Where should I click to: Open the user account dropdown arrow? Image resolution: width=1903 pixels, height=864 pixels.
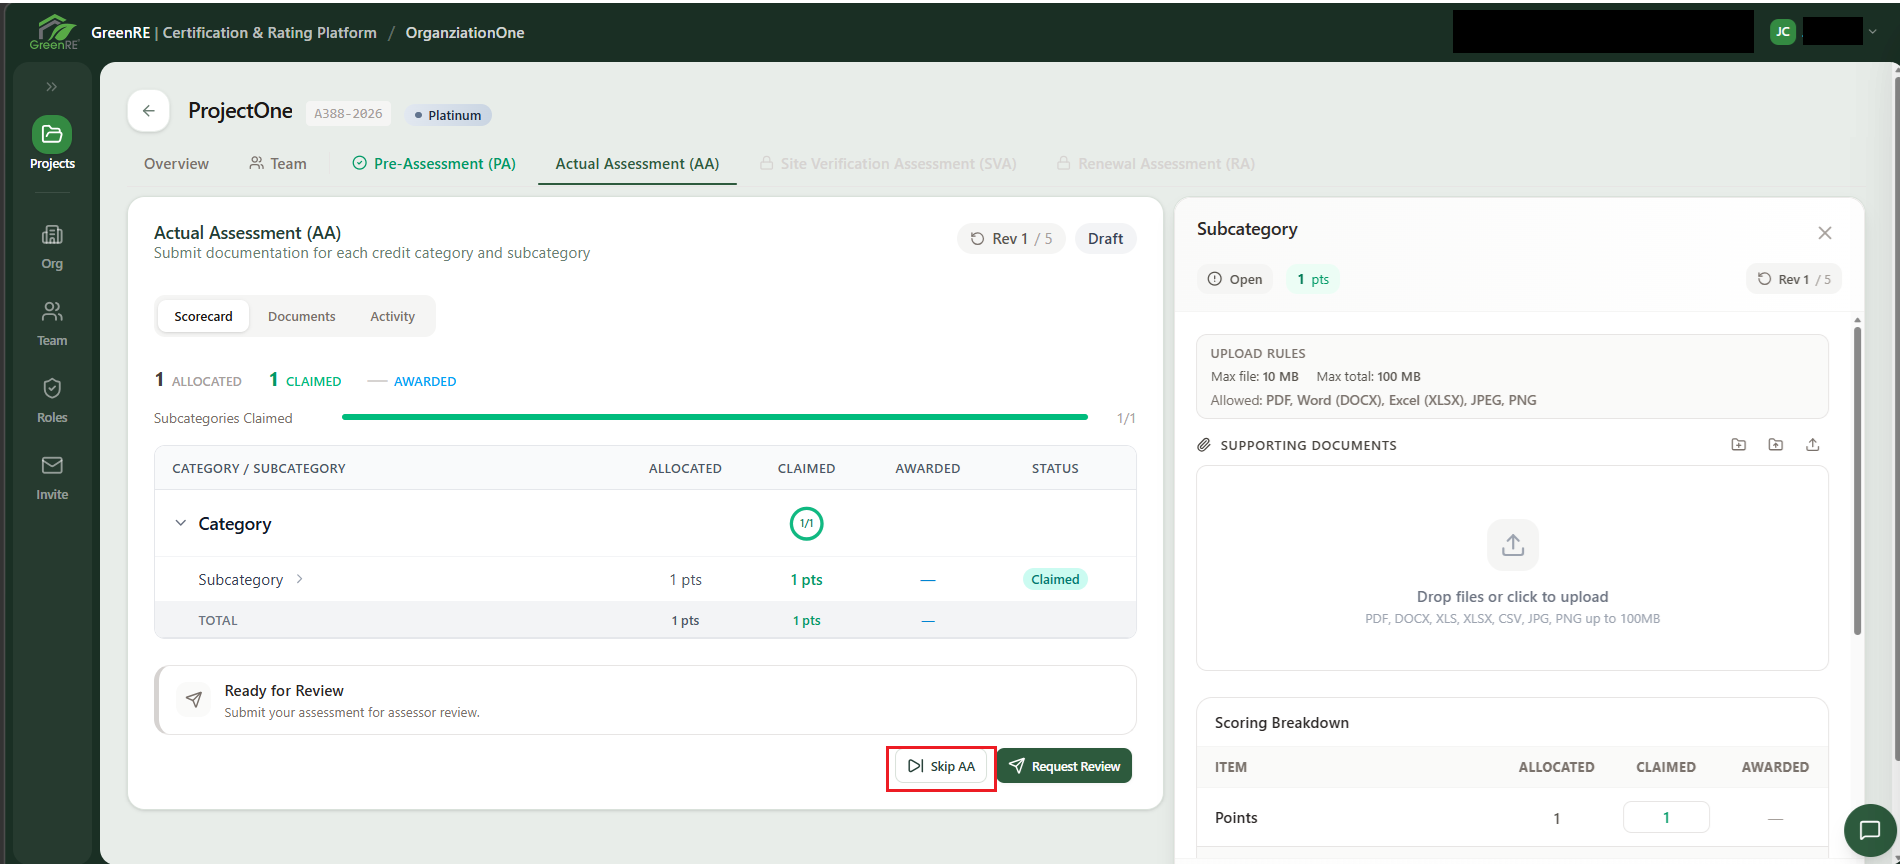click(1873, 32)
